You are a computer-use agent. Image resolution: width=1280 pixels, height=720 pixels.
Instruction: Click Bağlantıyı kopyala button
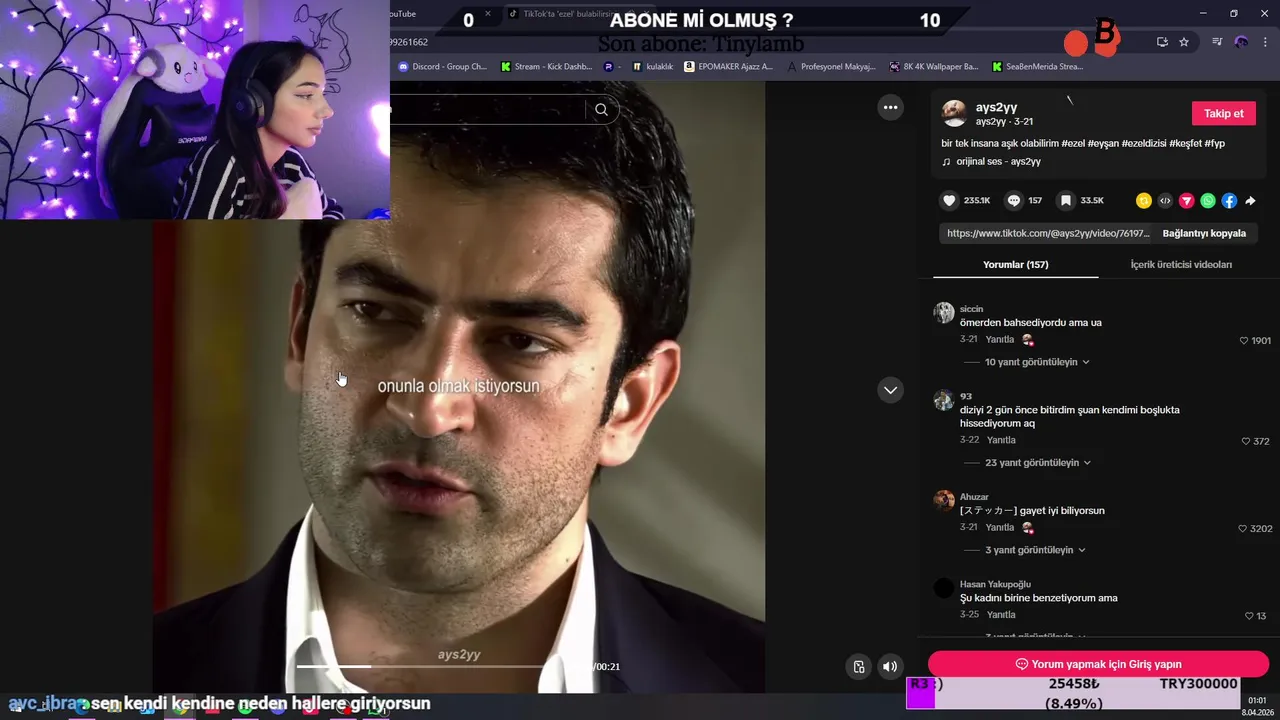1204,233
